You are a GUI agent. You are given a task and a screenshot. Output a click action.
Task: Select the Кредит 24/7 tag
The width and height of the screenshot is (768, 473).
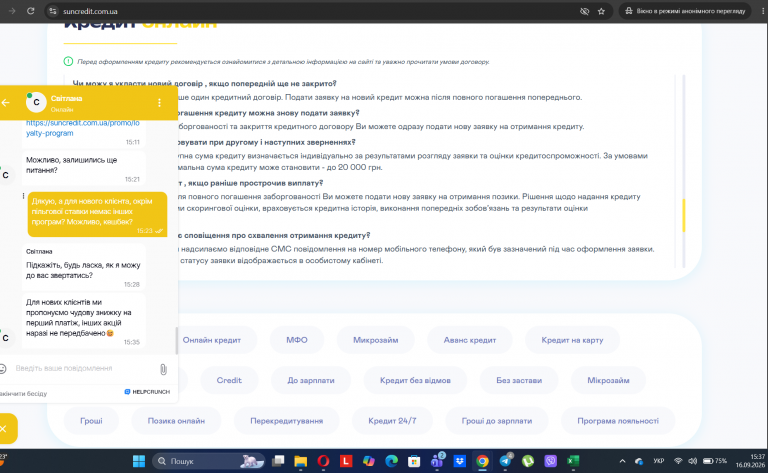(x=392, y=421)
